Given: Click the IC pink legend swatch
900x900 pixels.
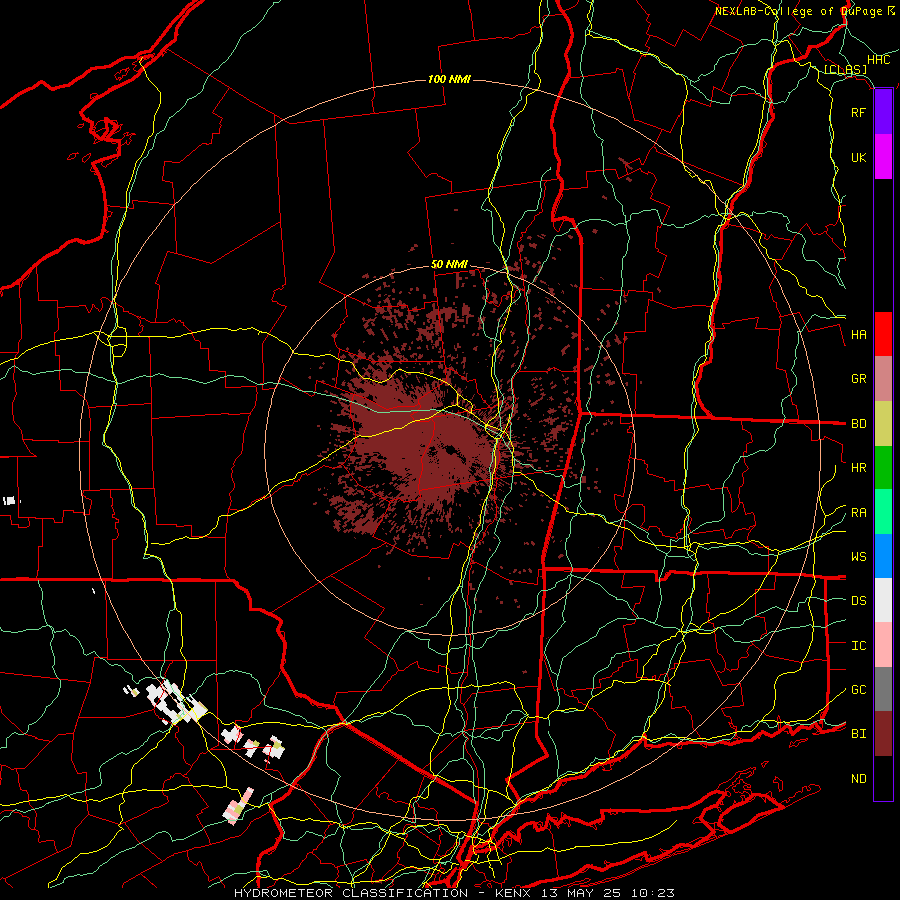Looking at the screenshot, I should click(x=883, y=645).
